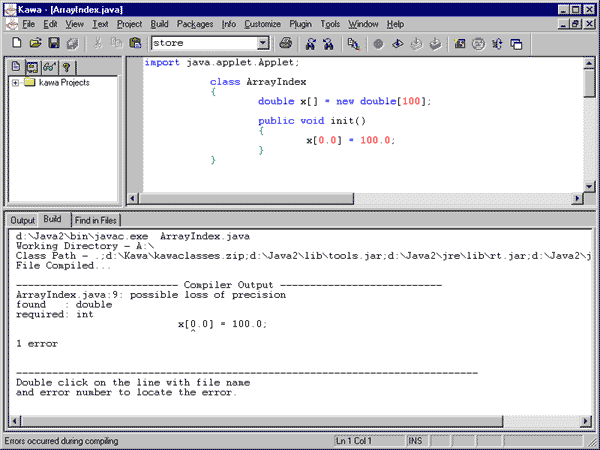
Task: Open the Plugin menu
Action: [300, 24]
